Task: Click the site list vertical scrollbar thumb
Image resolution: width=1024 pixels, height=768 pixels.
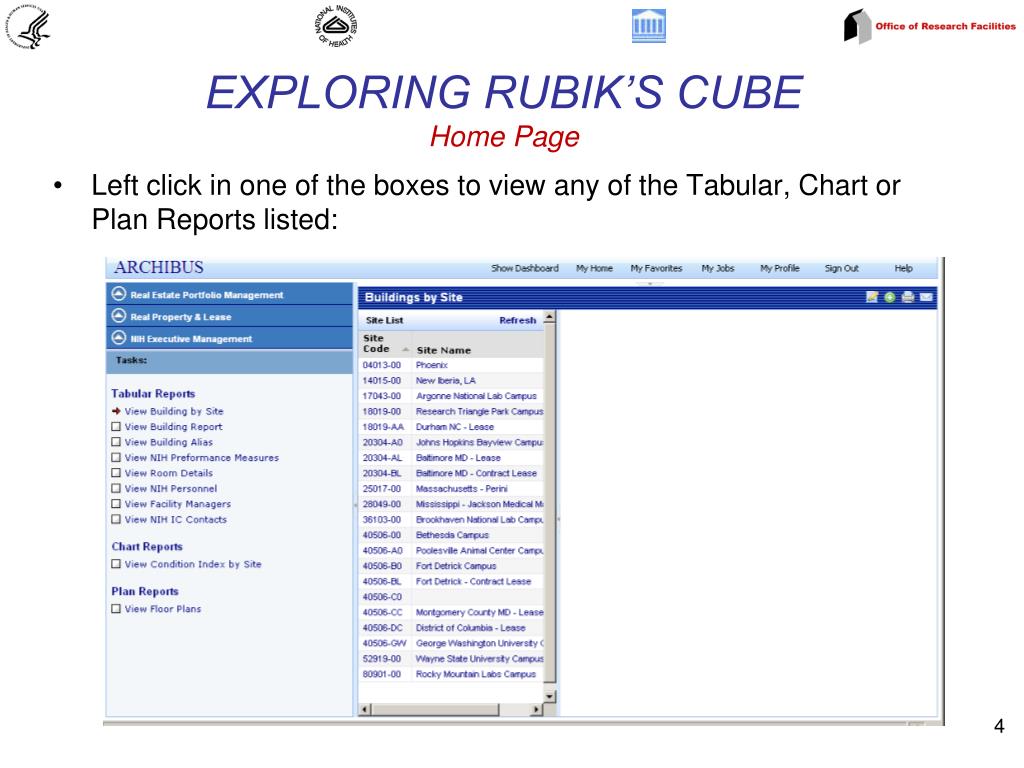Action: 549,503
